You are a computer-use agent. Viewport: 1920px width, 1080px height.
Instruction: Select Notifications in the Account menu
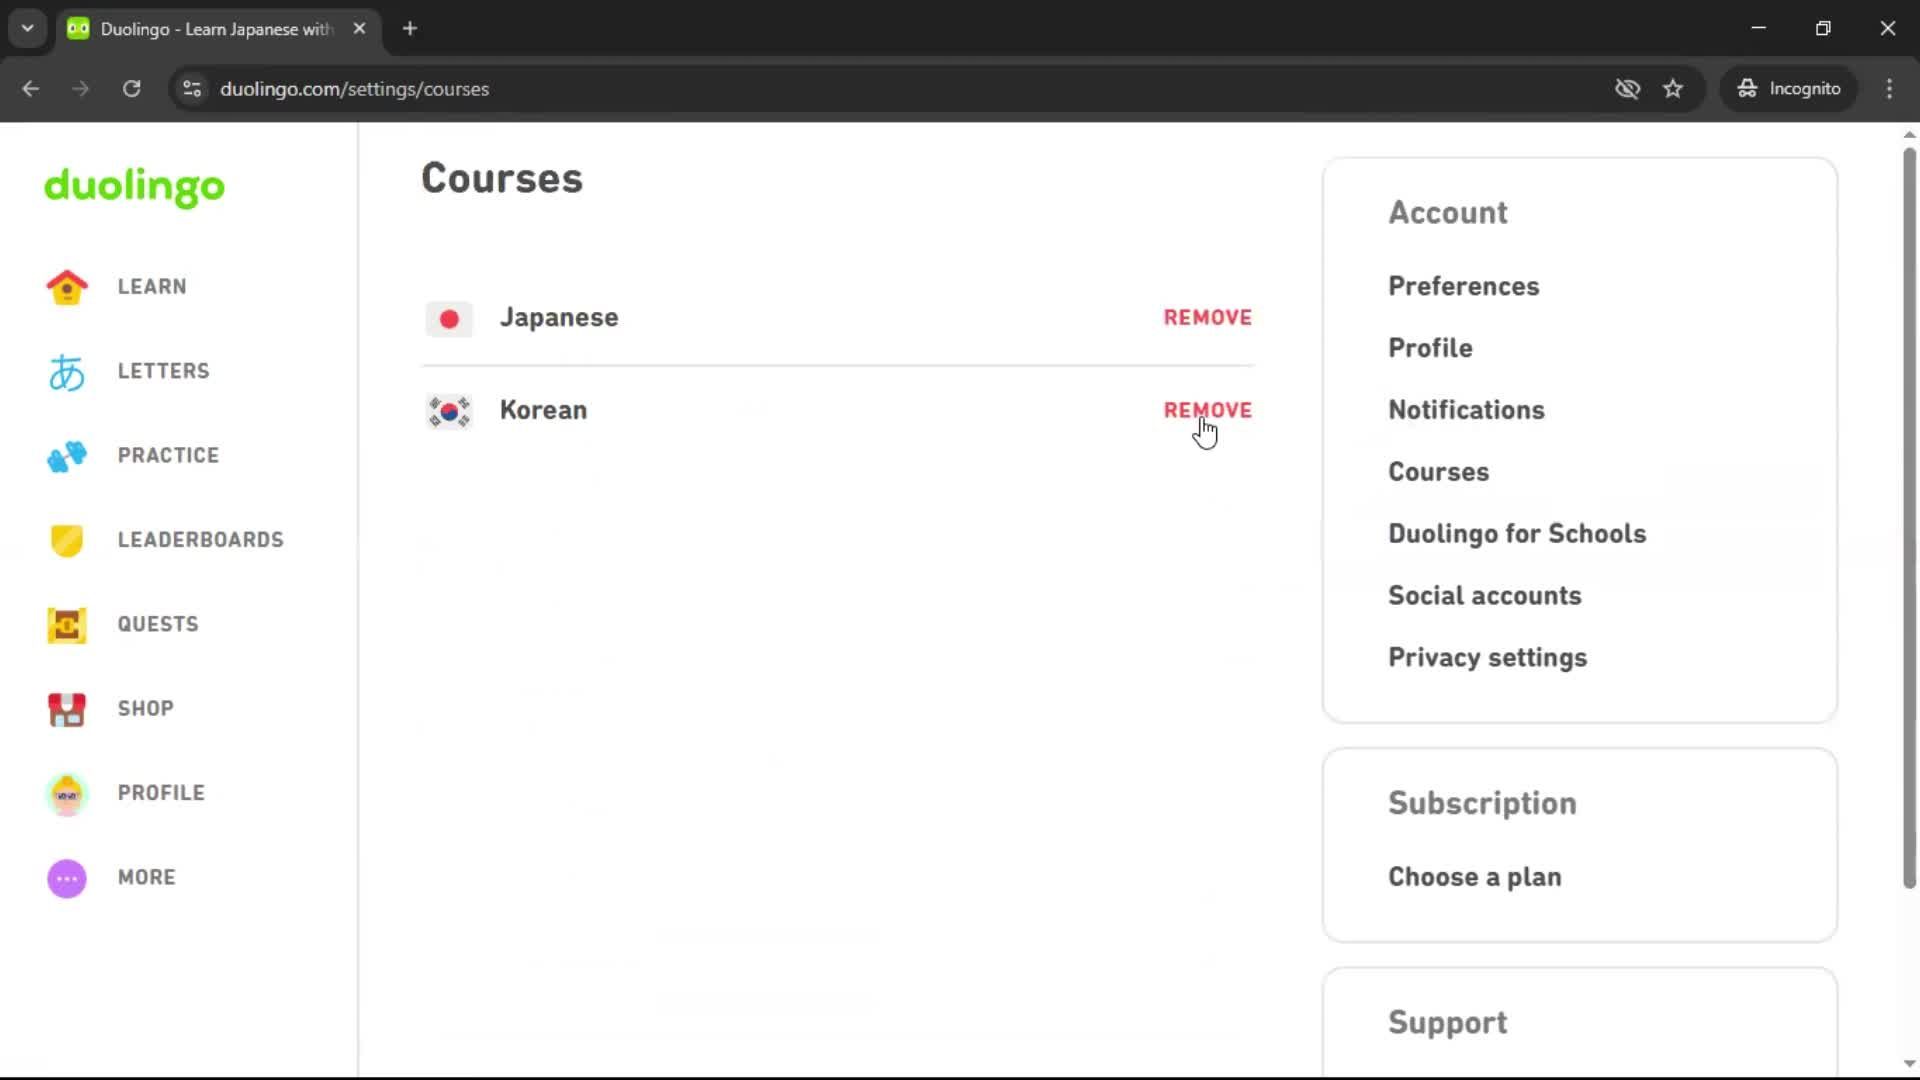pos(1466,410)
